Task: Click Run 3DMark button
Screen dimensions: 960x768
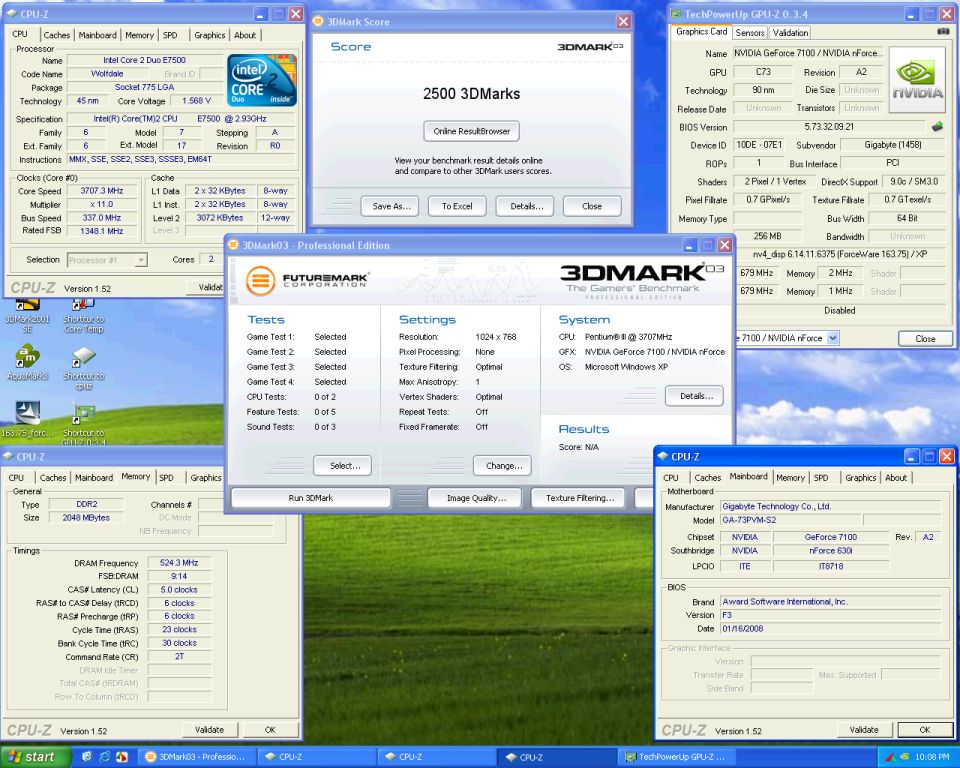Action: click(x=310, y=498)
